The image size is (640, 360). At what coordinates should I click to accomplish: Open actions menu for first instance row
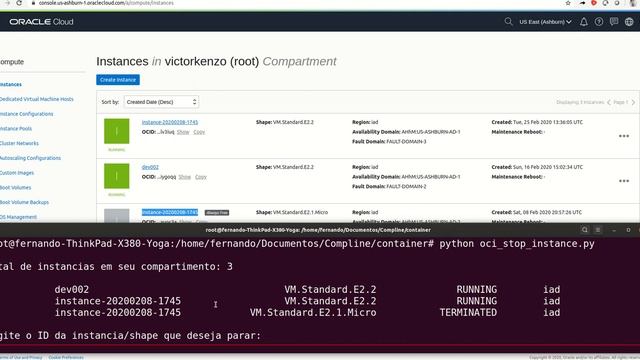pyautogui.click(x=624, y=136)
